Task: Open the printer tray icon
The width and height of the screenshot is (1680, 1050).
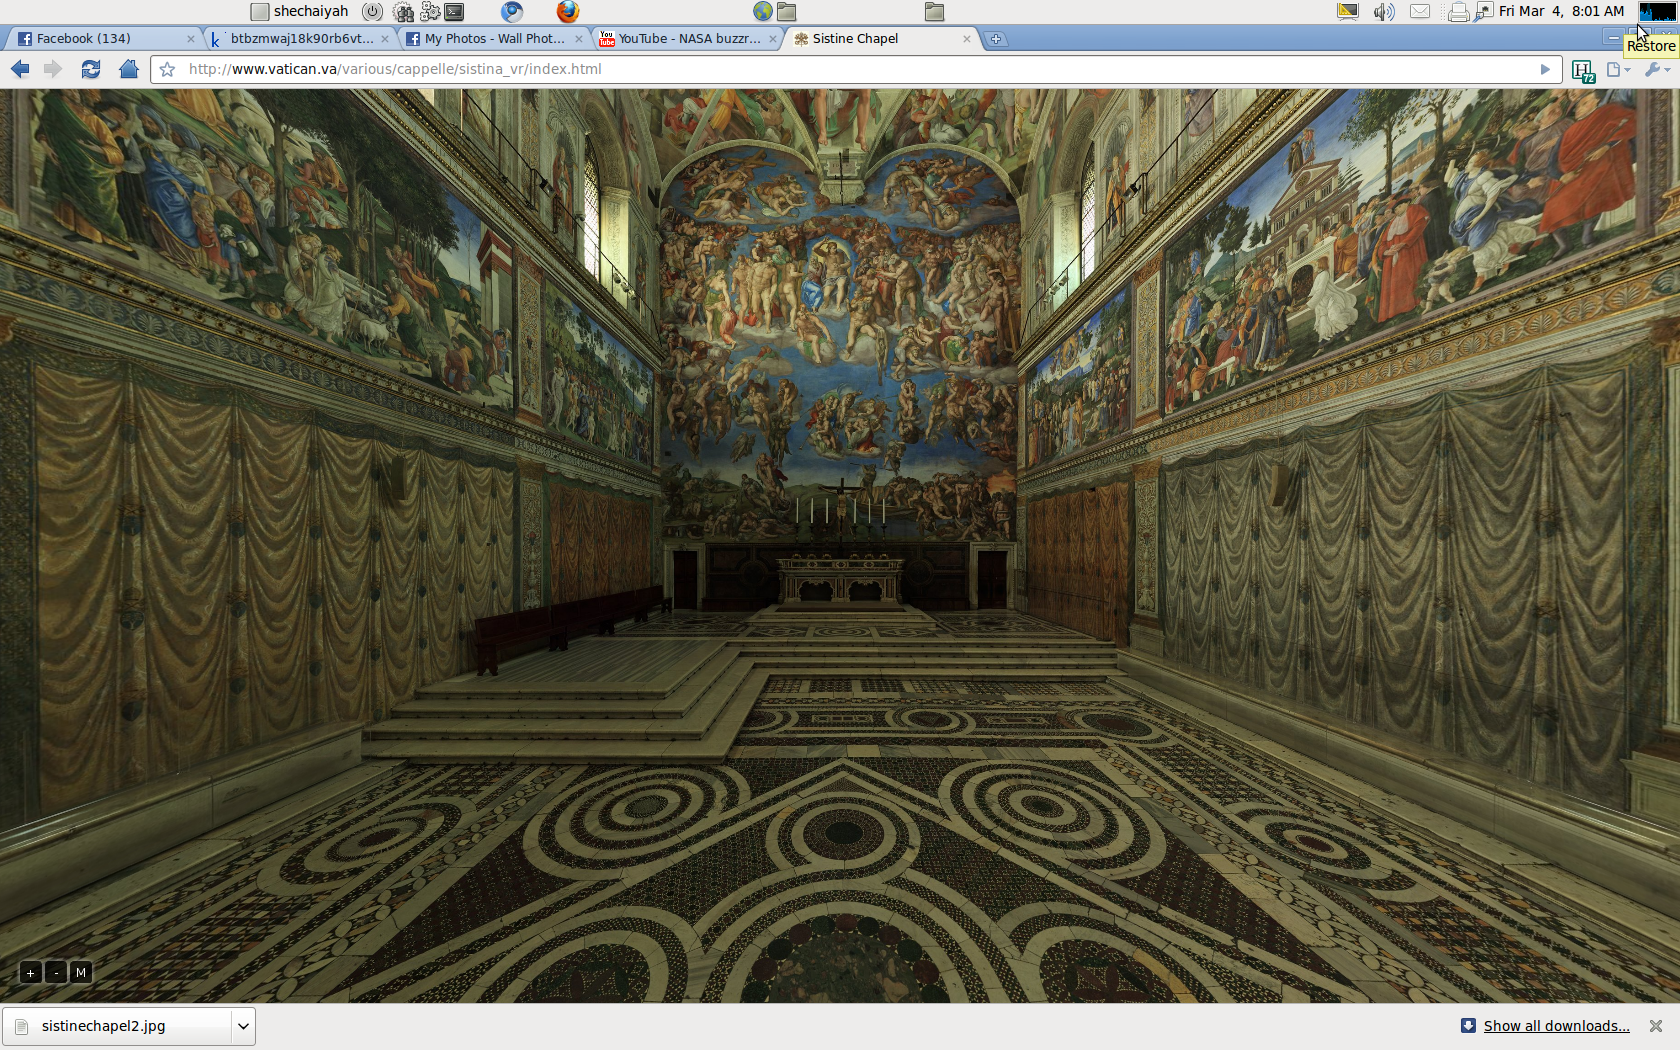Action: 1458,12
